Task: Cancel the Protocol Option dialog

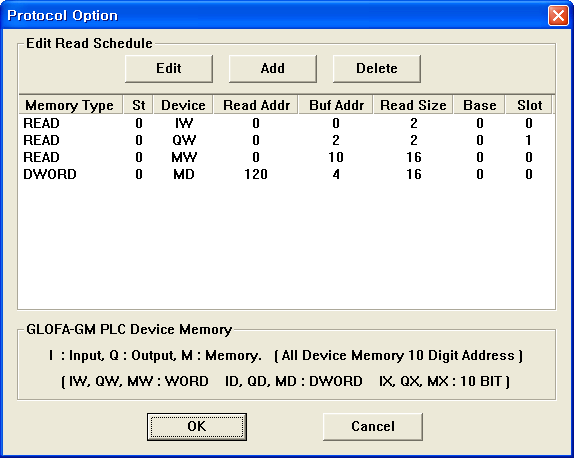Action: [373, 427]
